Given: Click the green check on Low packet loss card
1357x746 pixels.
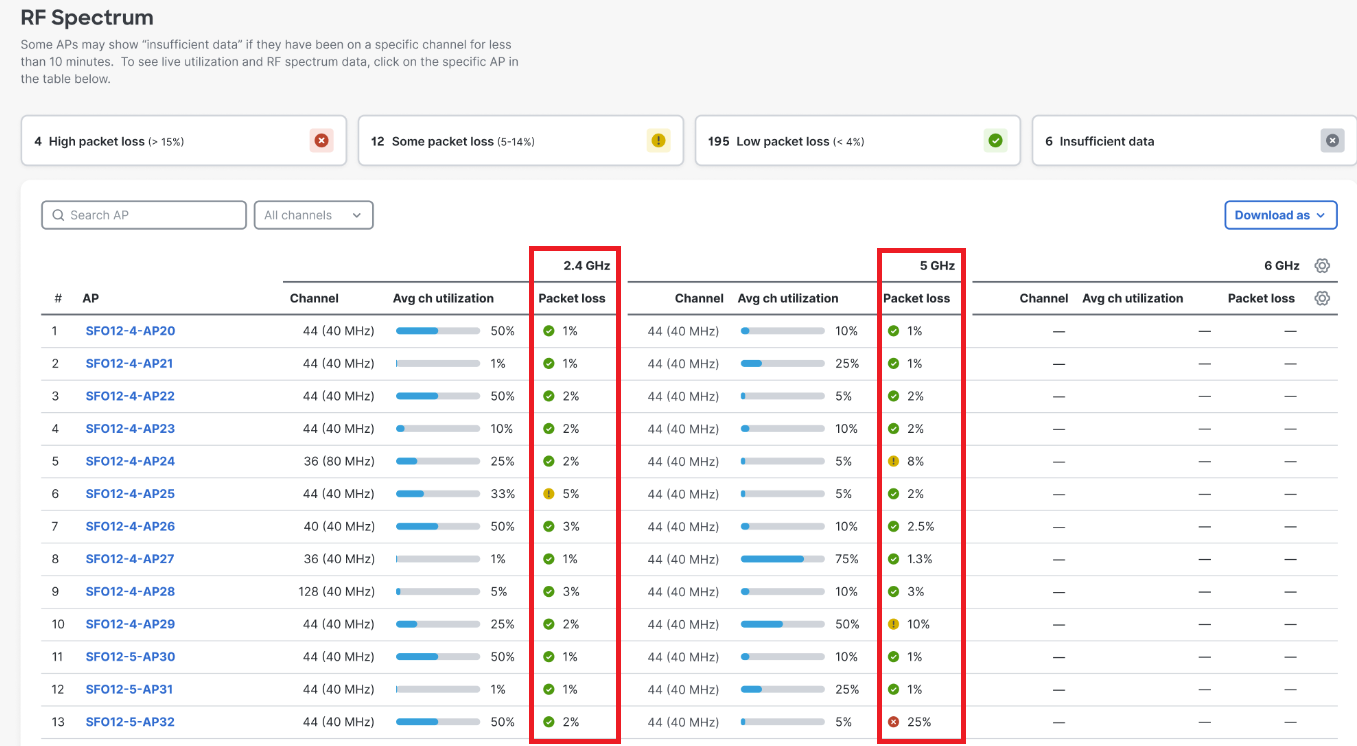Looking at the screenshot, I should 995,140.
